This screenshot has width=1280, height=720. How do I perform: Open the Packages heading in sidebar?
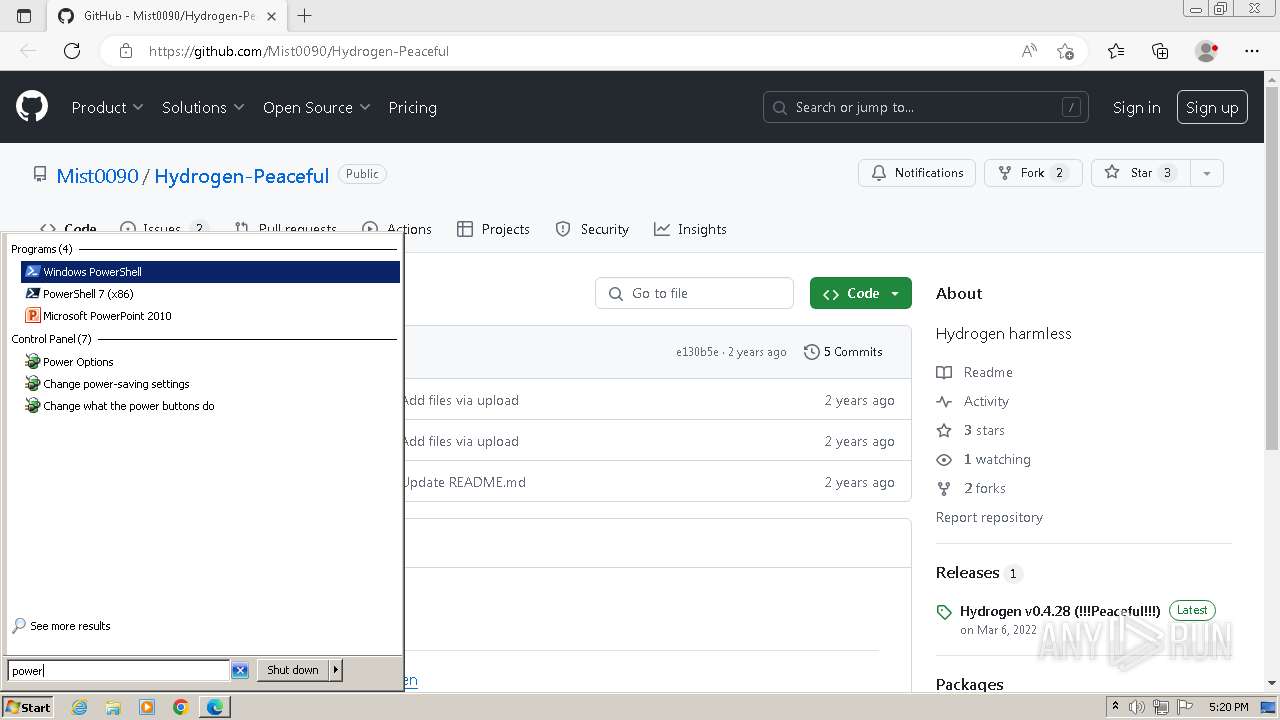[x=969, y=684]
